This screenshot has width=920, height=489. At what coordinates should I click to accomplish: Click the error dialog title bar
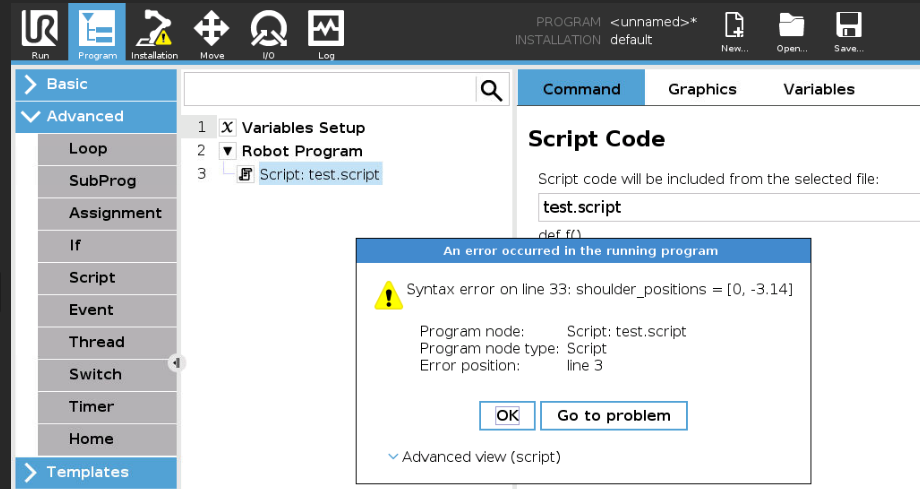tap(583, 251)
